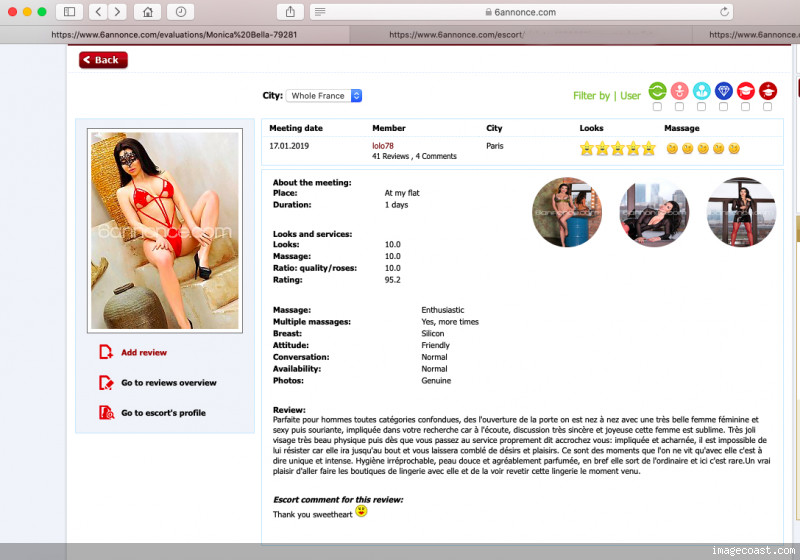
Task: Click the Thank you sweetheart comment text
Action: pyautogui.click(x=312, y=514)
